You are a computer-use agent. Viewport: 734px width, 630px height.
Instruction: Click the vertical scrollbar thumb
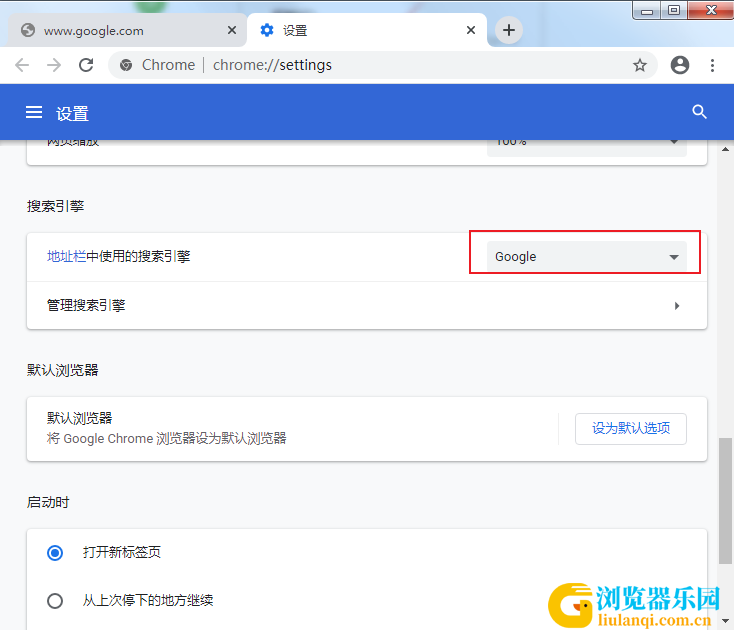[x=725, y=501]
